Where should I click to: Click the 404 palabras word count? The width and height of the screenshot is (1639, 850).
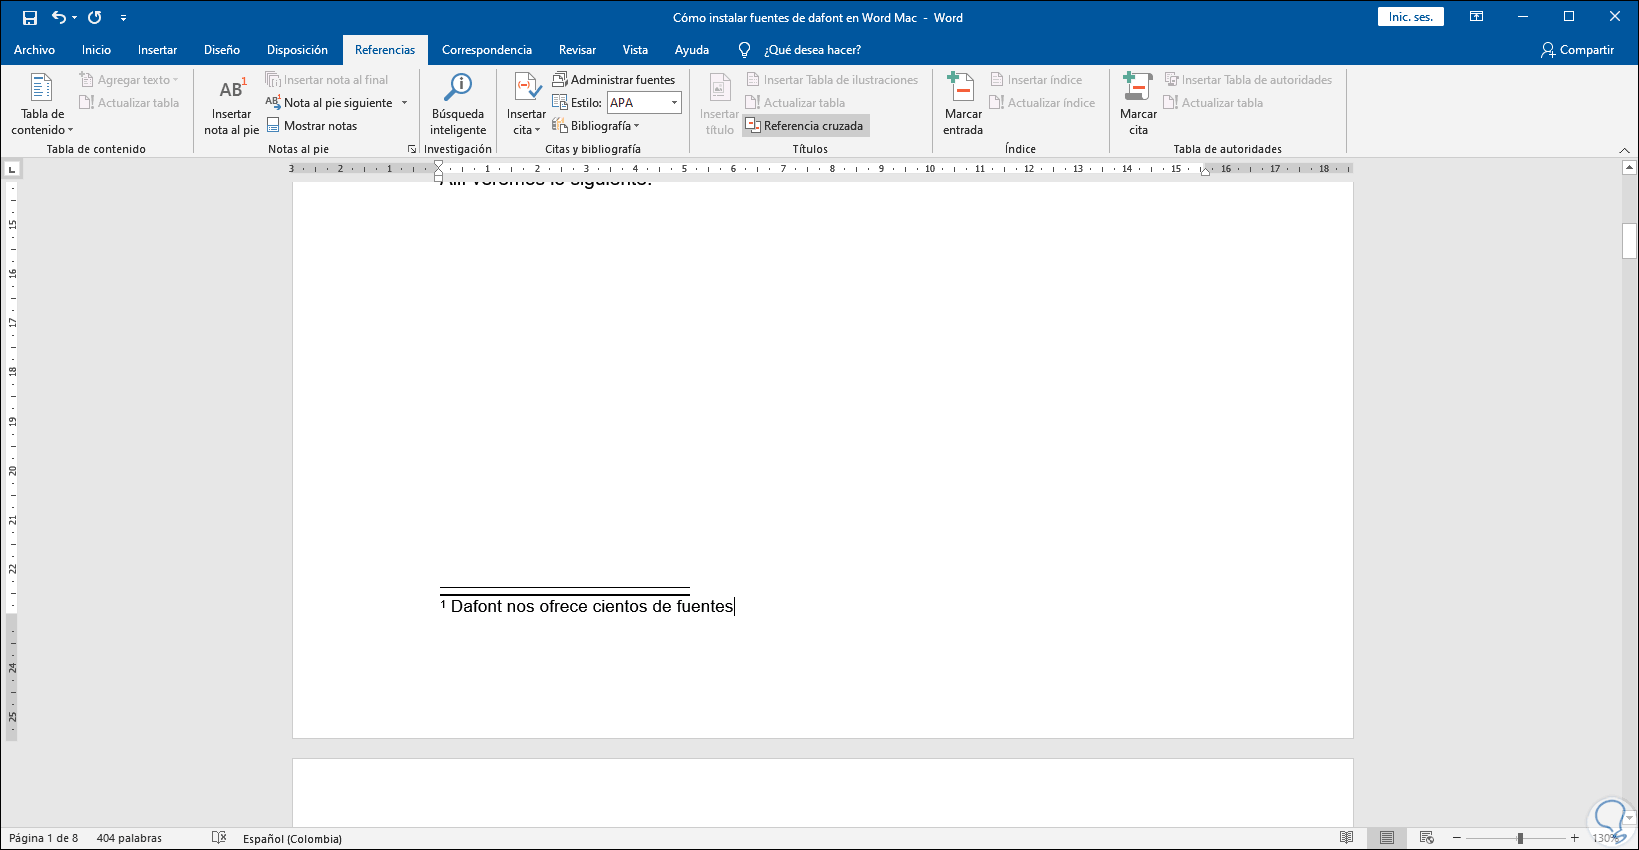[129, 838]
